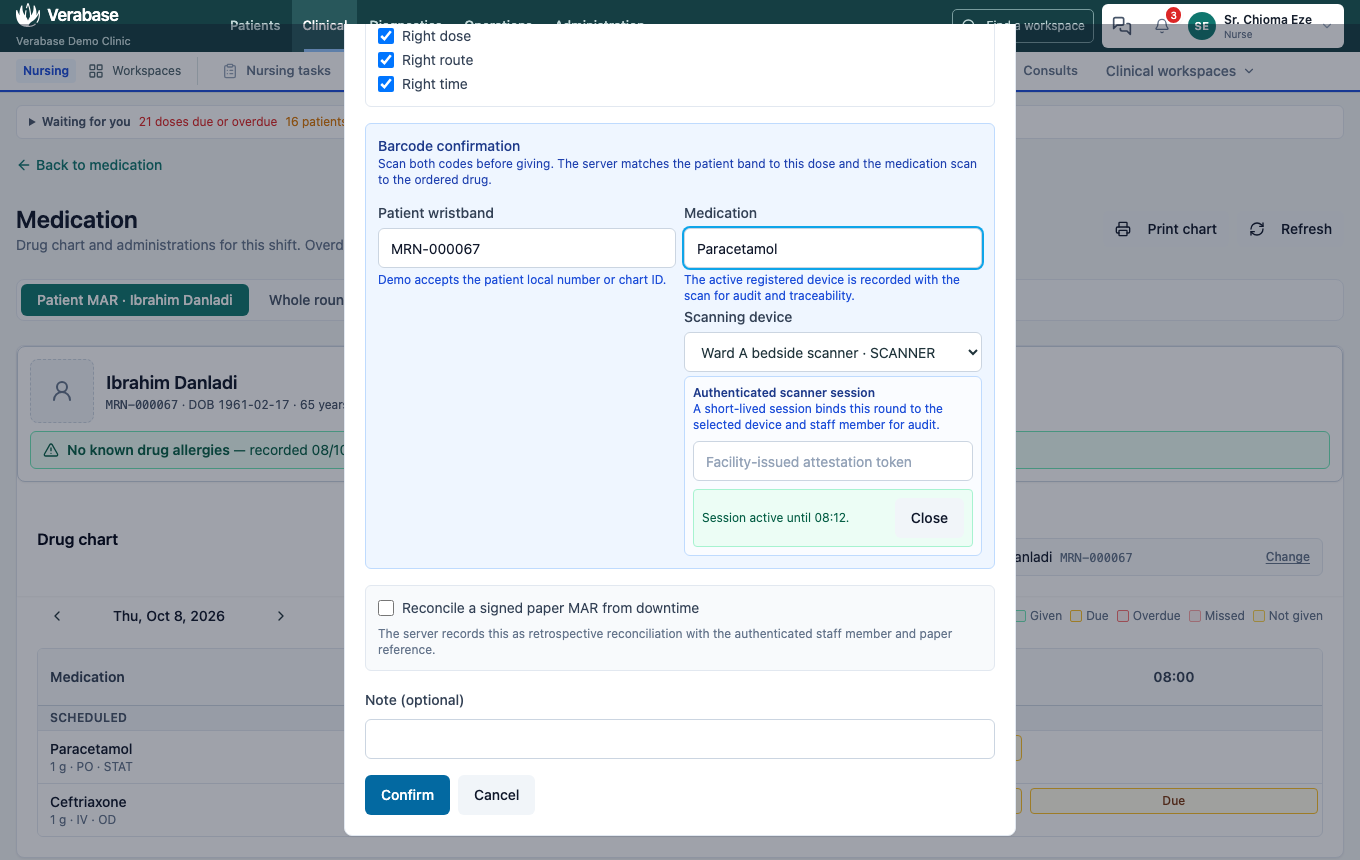The image size is (1360, 860).
Task: Close the authenticated scanner session
Action: tap(929, 518)
